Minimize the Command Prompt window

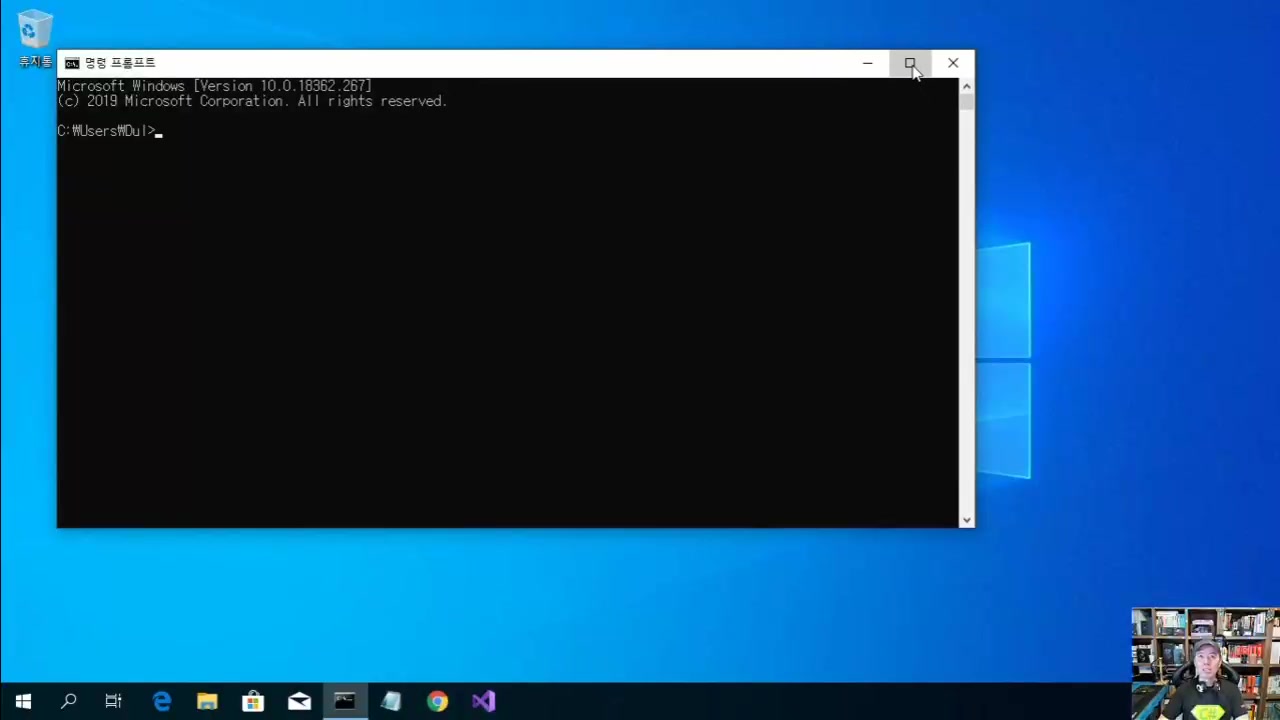coord(867,63)
